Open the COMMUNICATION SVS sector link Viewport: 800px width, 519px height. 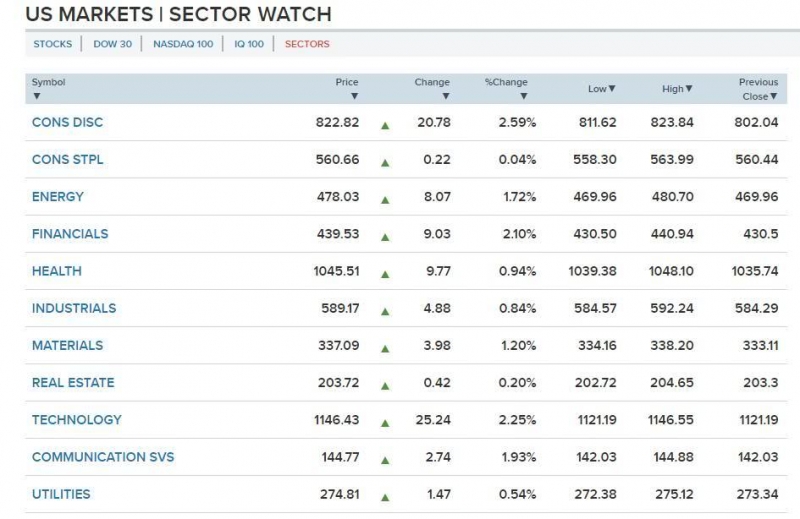click(103, 457)
